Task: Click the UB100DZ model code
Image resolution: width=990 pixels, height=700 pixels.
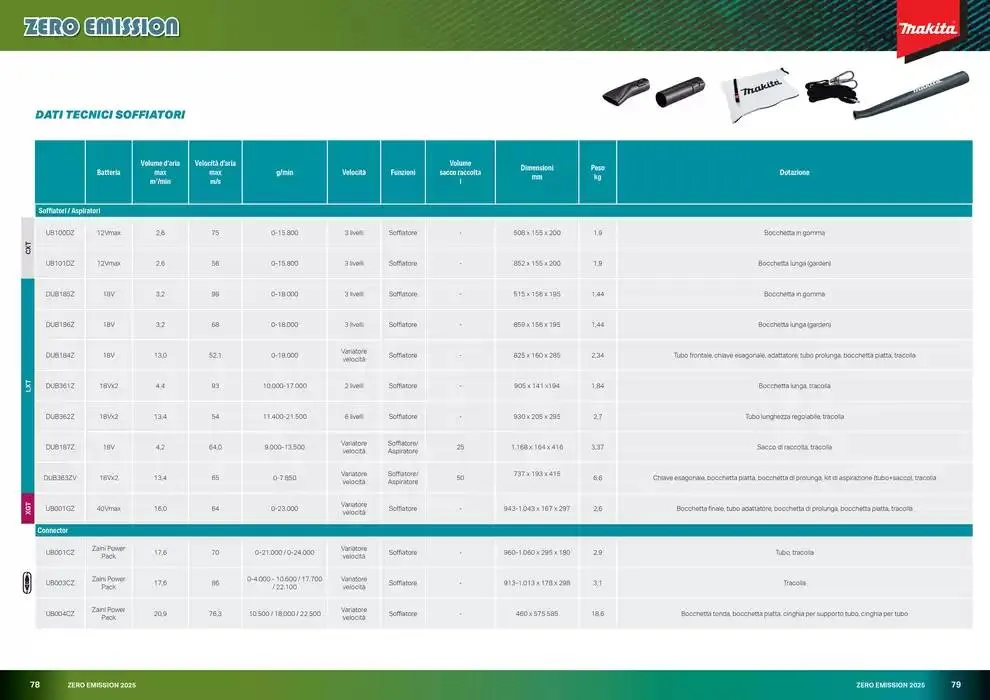Action: pos(60,233)
